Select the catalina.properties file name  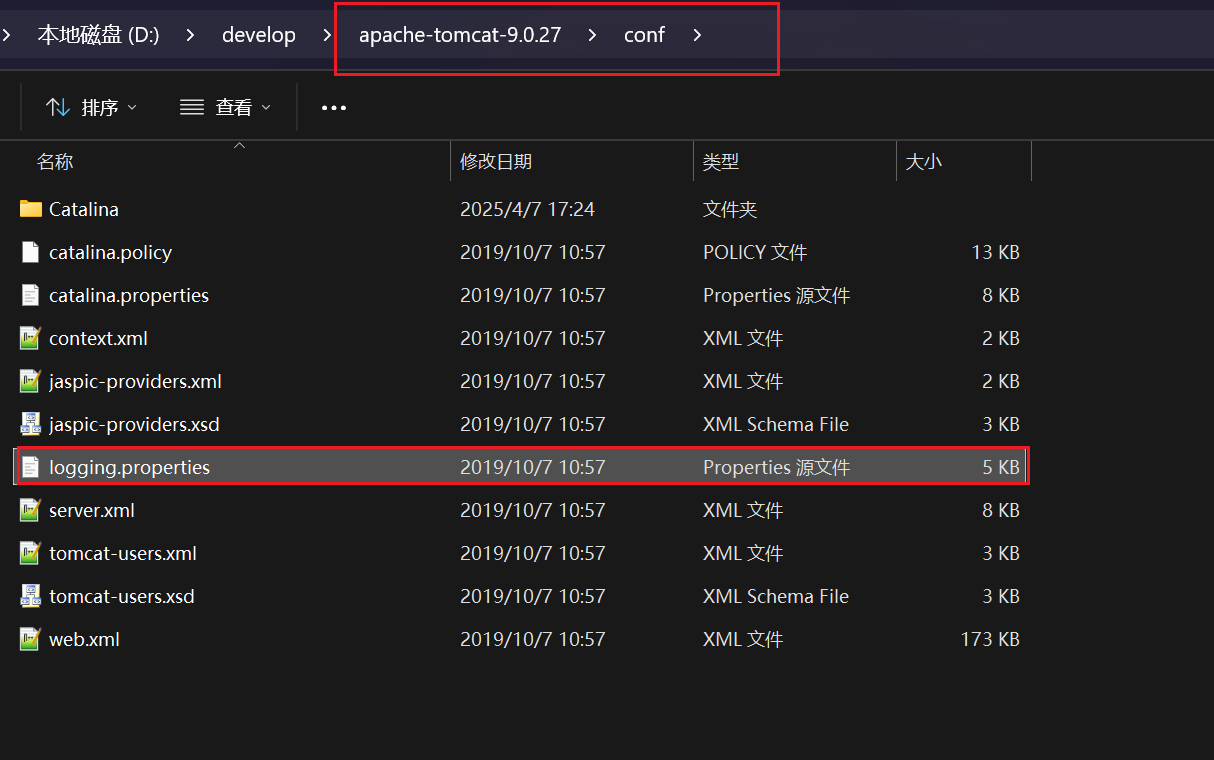pos(129,295)
